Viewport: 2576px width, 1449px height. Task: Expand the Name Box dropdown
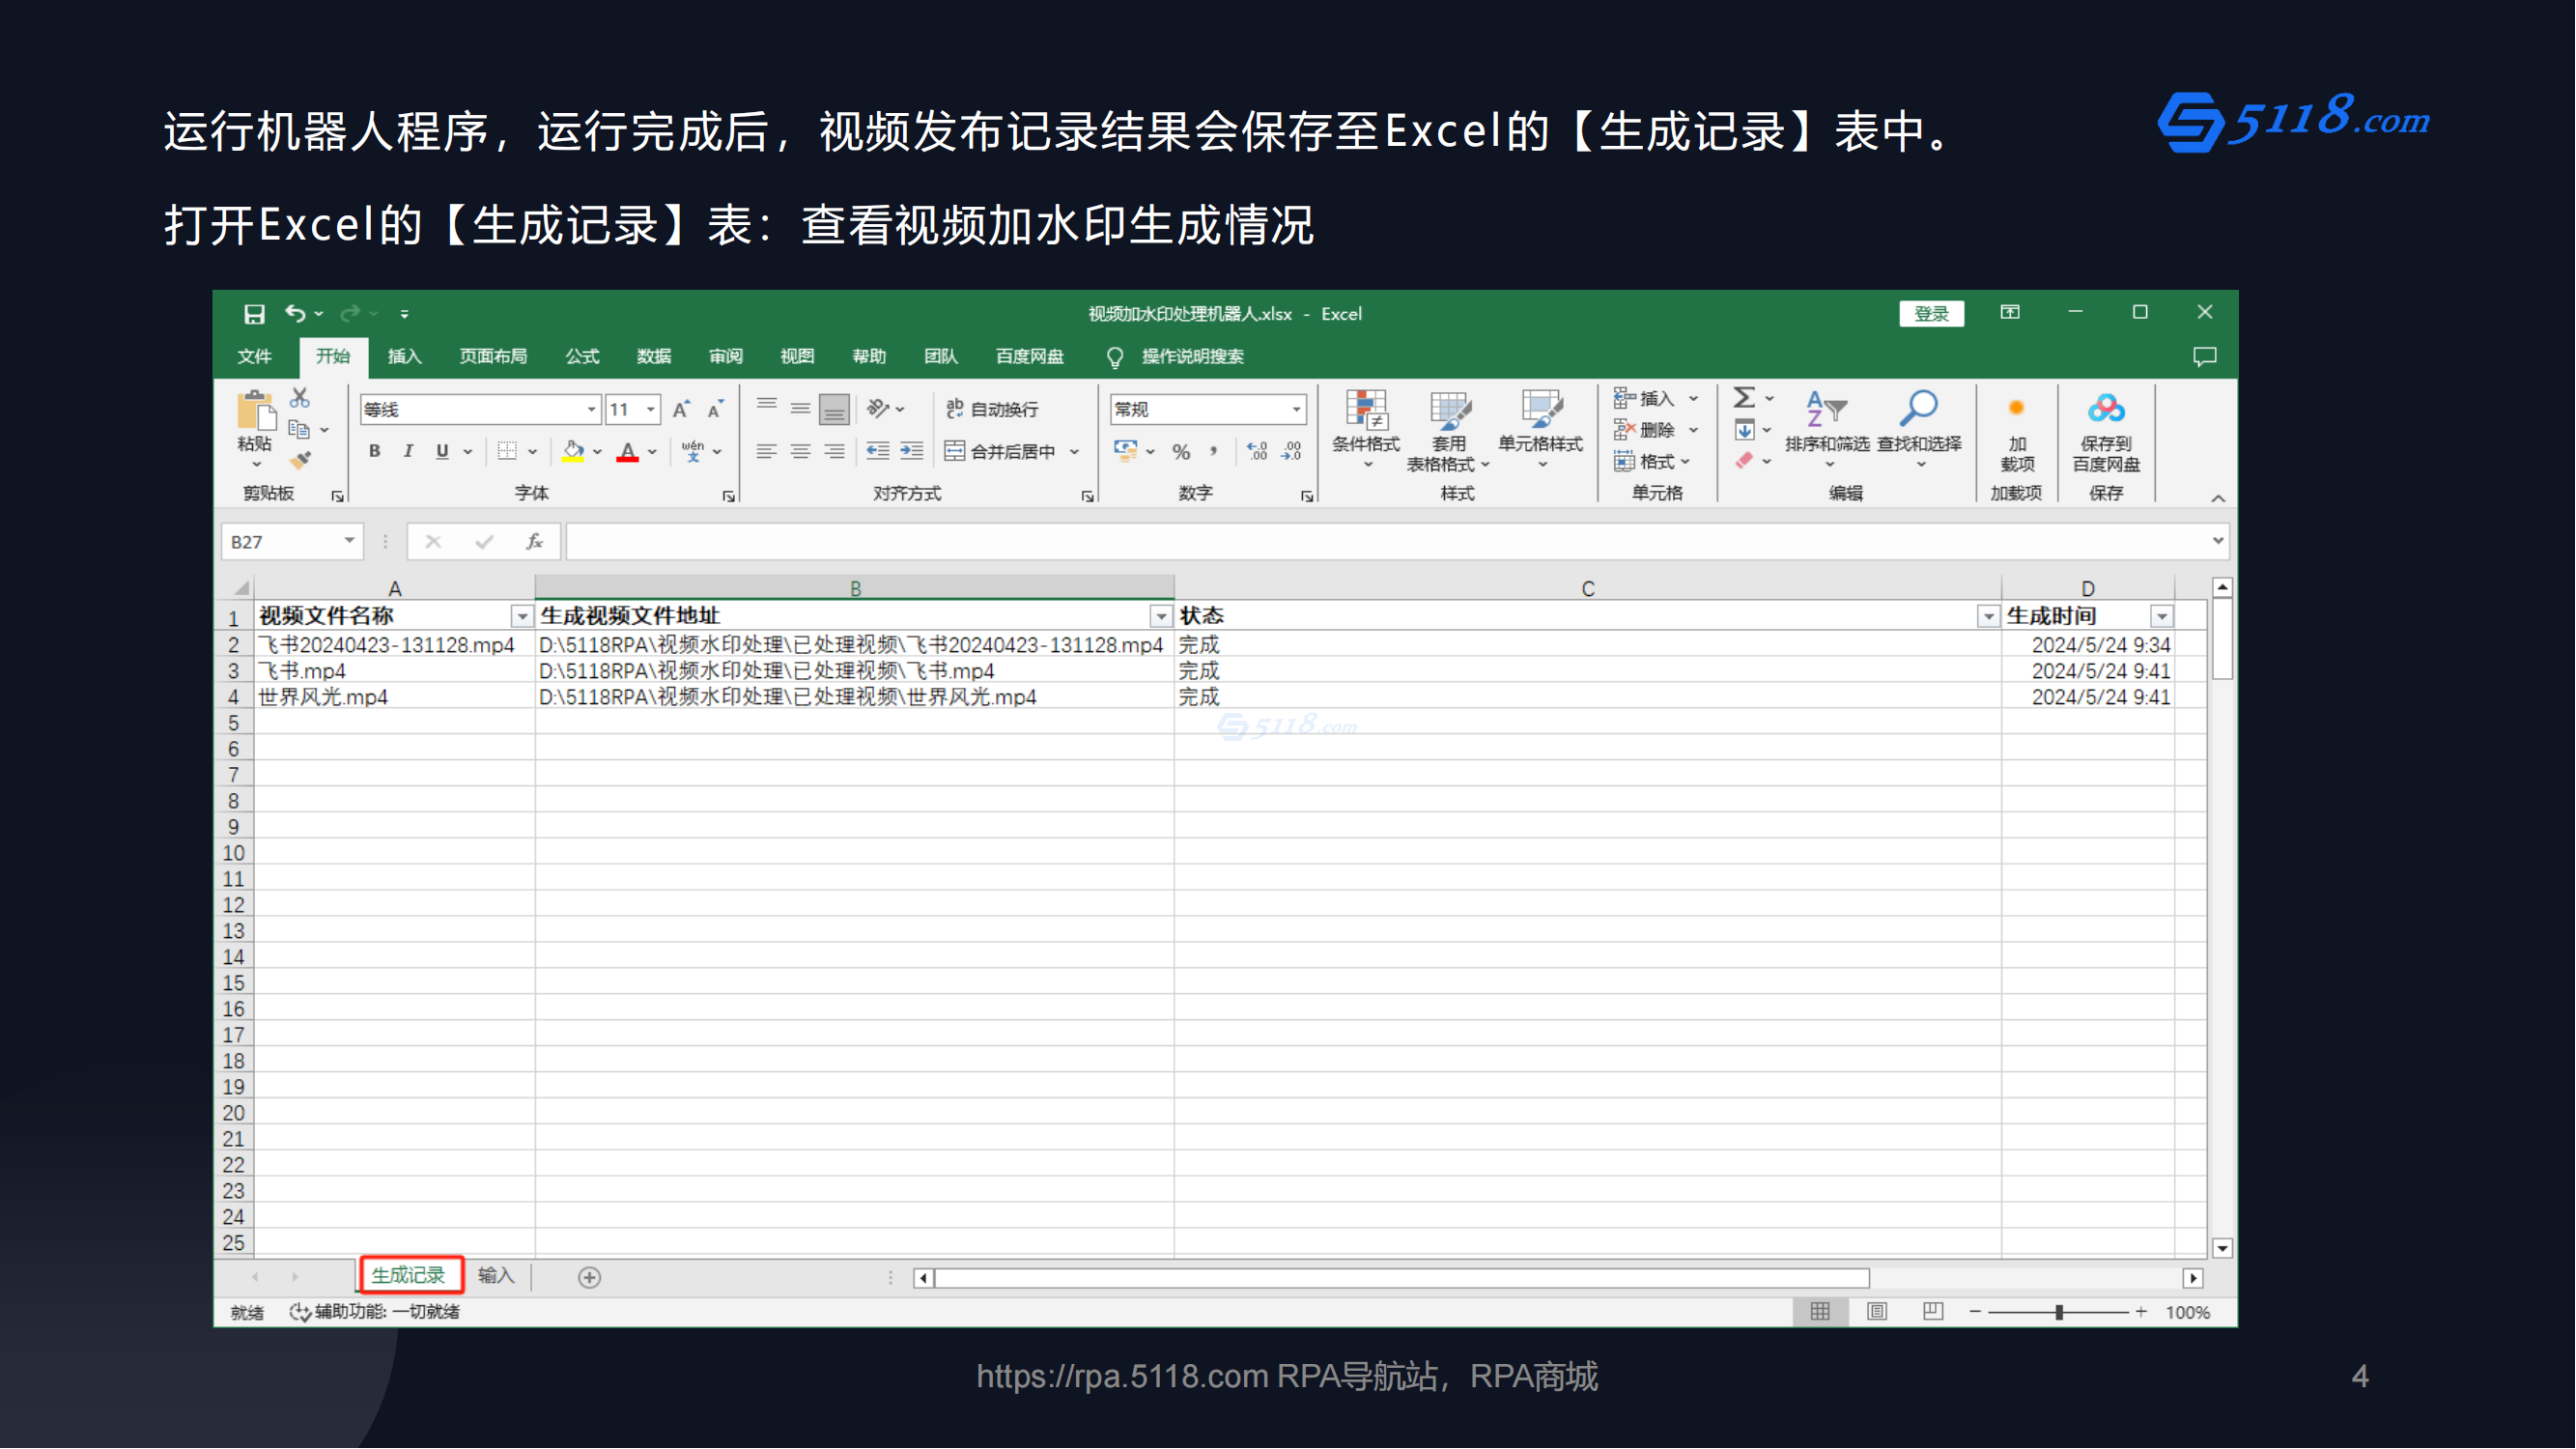[349, 542]
